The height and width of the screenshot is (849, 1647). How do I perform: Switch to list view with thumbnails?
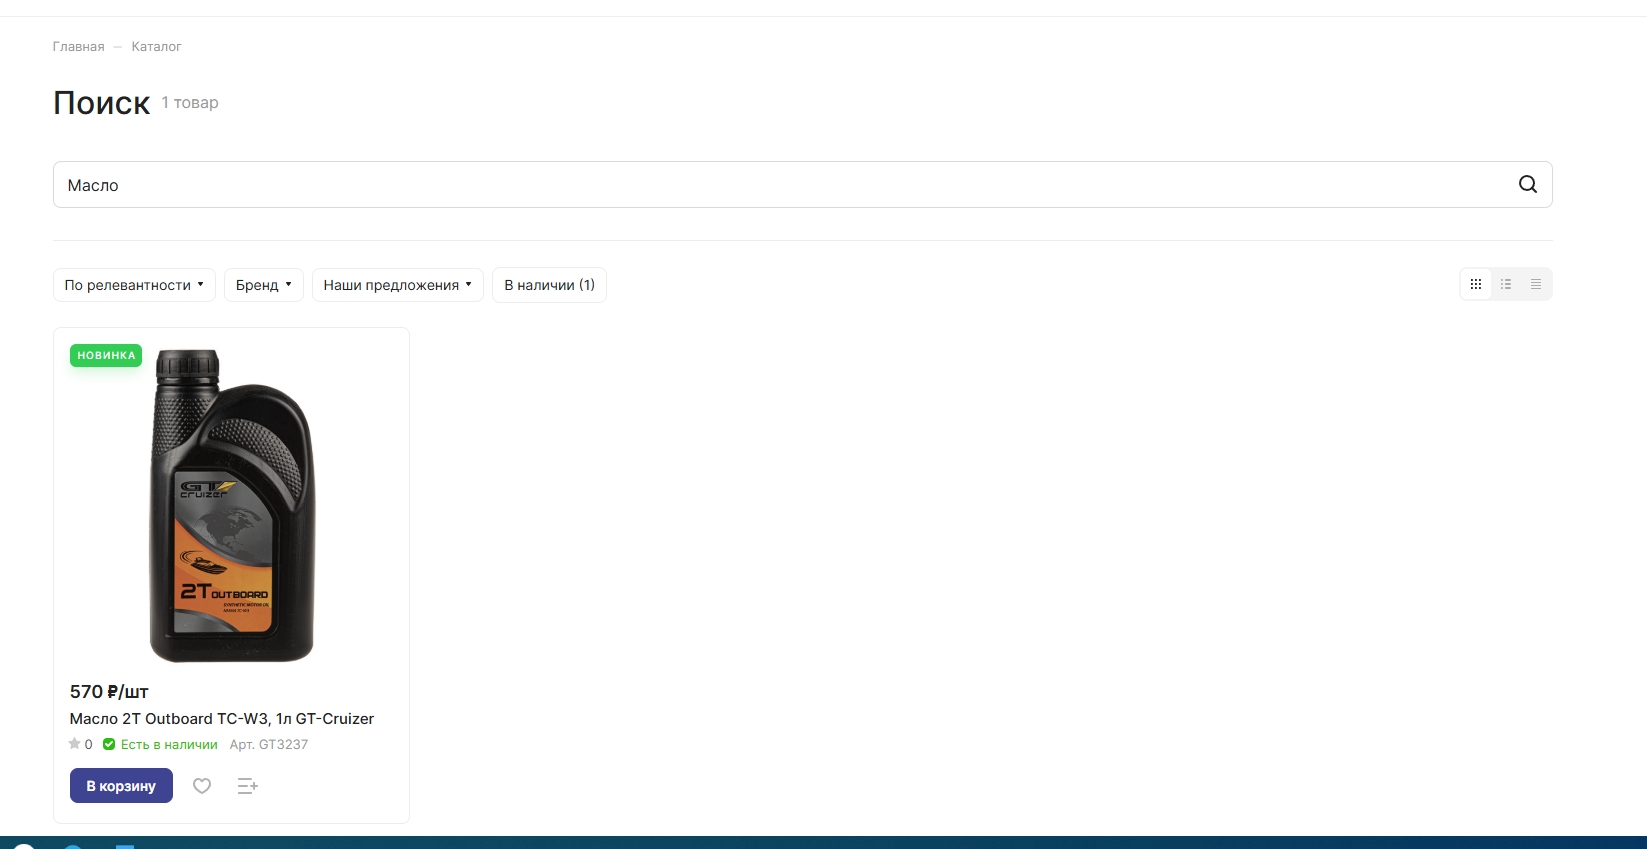pyautogui.click(x=1505, y=285)
